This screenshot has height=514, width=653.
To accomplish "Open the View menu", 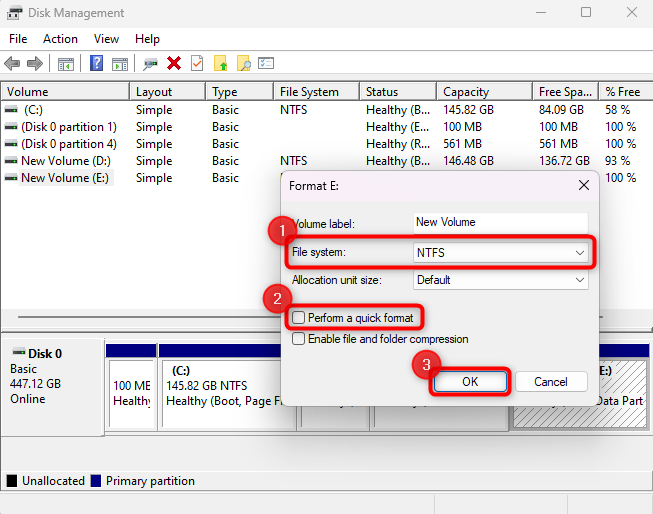I will coord(106,39).
